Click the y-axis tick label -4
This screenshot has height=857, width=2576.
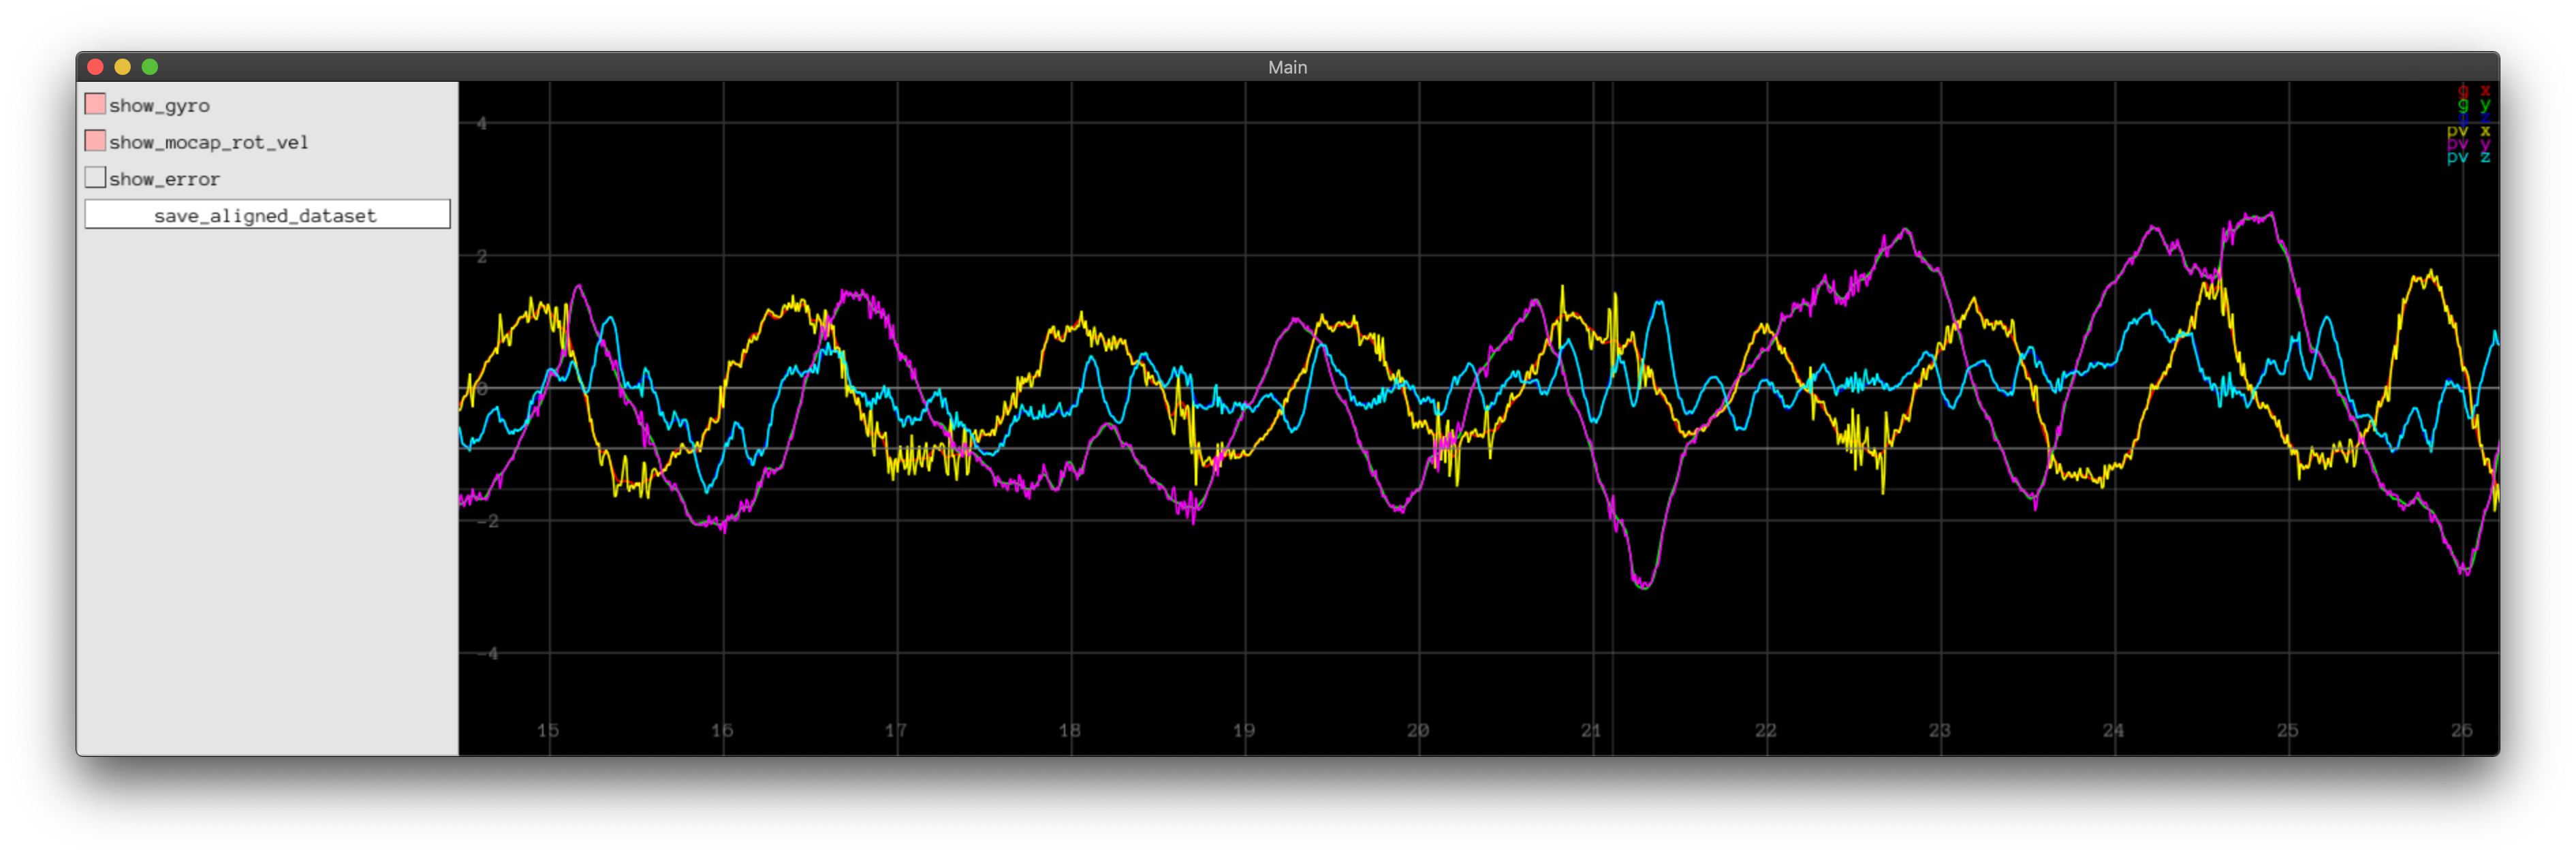coord(487,653)
